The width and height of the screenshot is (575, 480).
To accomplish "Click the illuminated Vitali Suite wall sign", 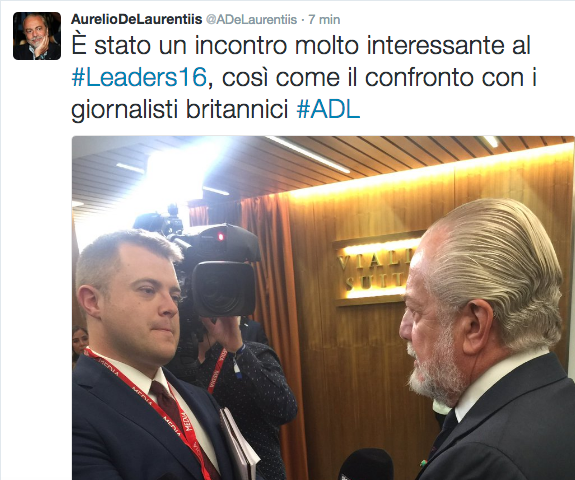I will tap(376, 270).
